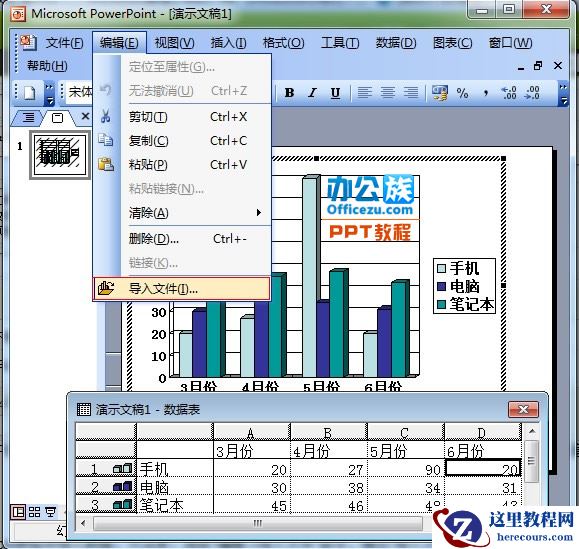This screenshot has width=579, height=549.
Task: Open the 格式(O) menu
Action: pyautogui.click(x=283, y=43)
